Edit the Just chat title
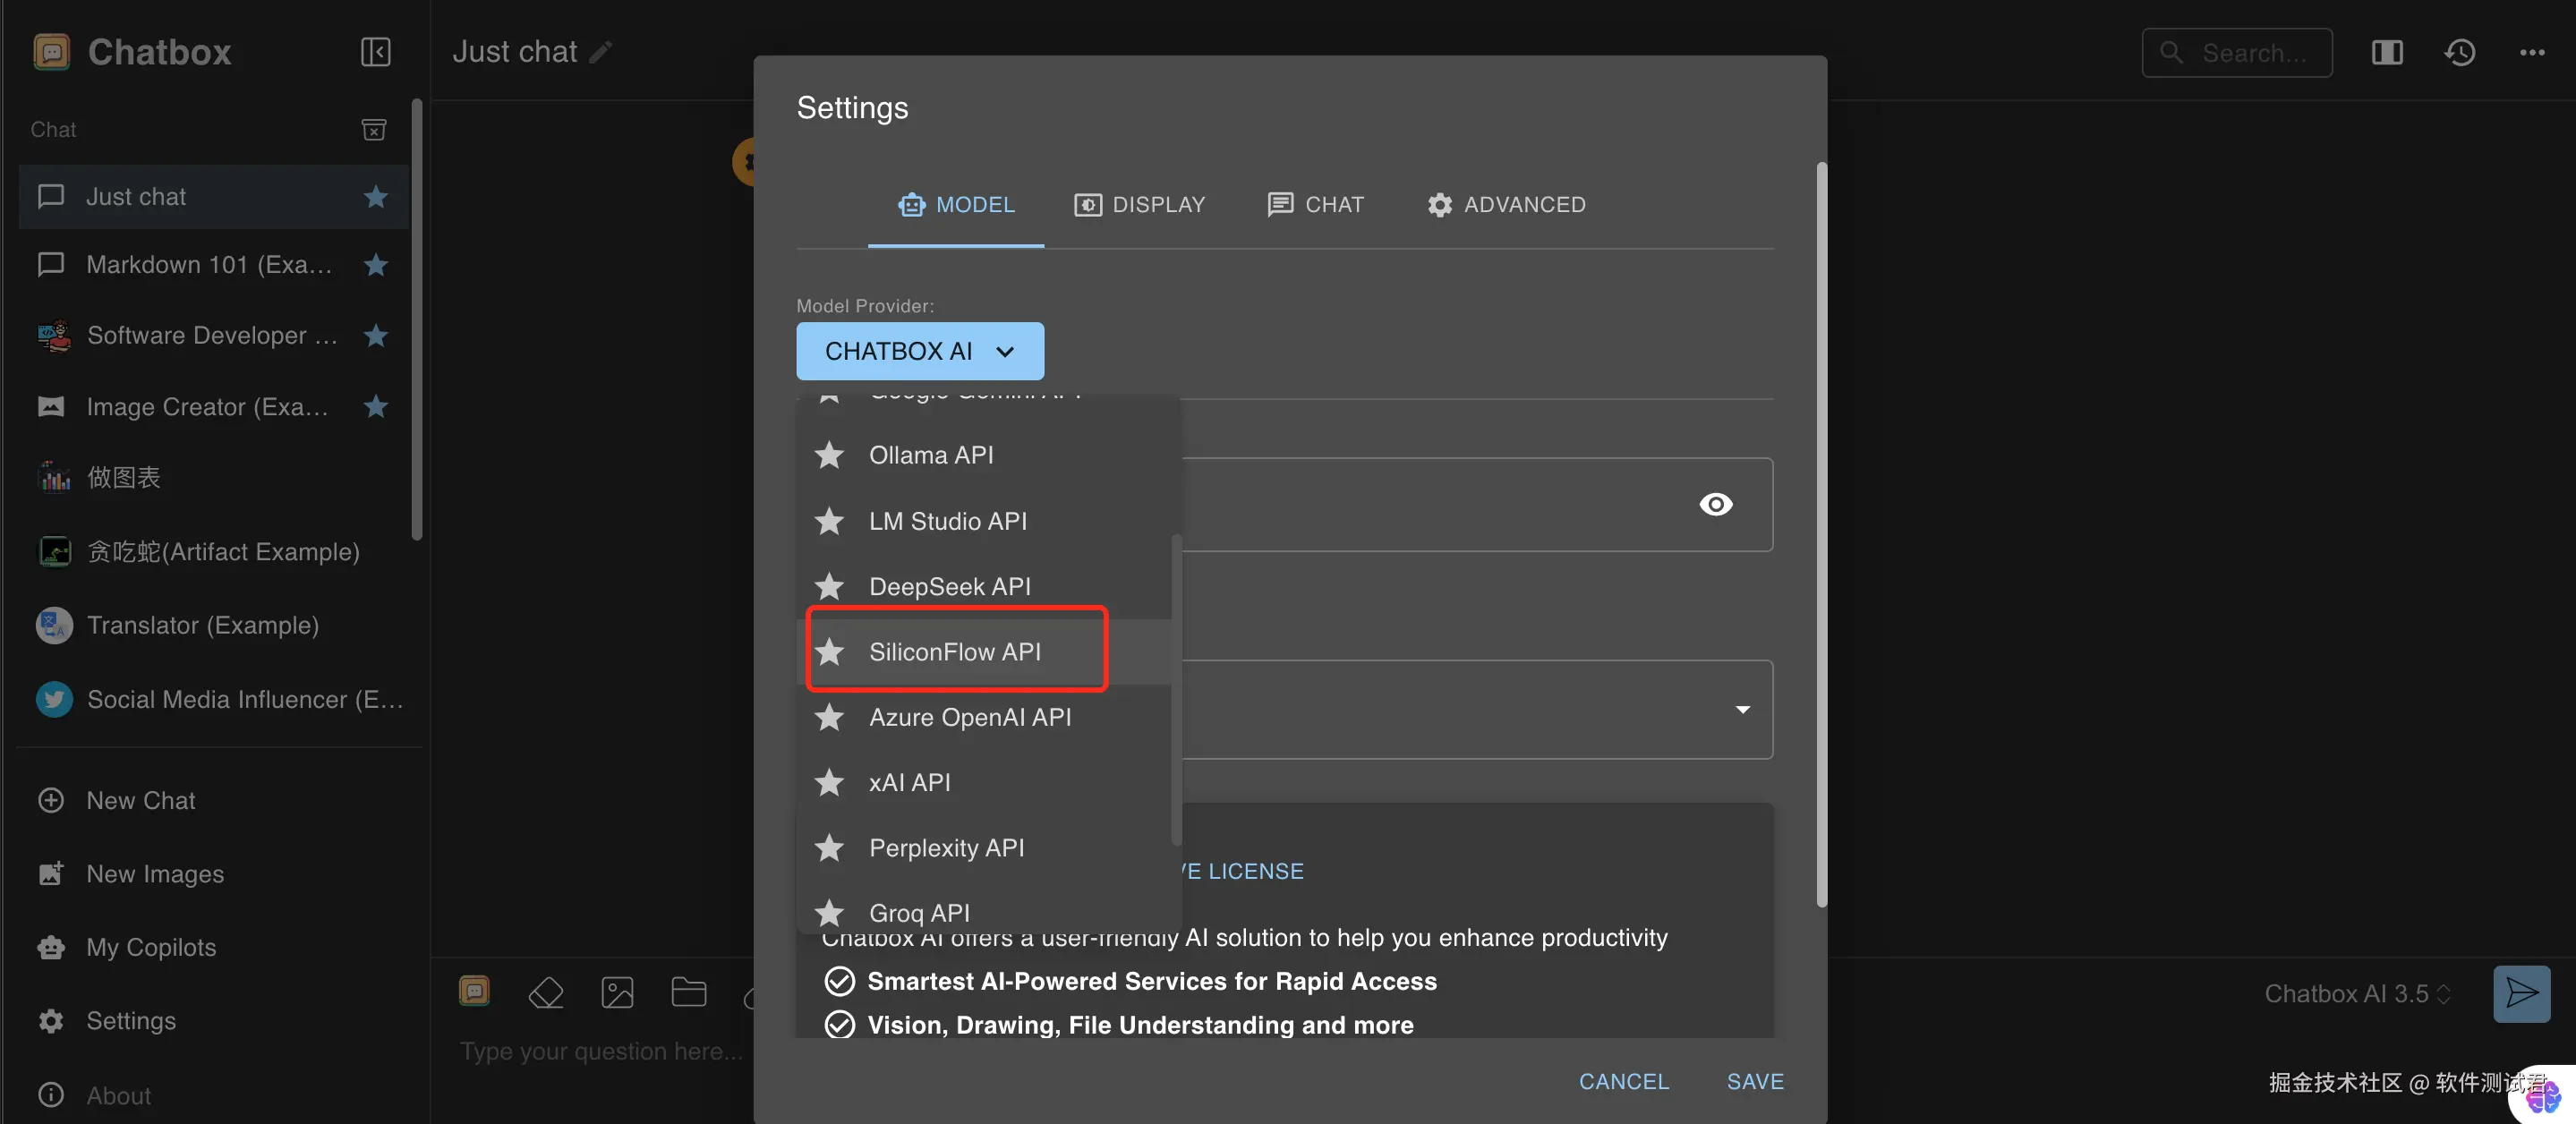Screen dimensions: 2576x1124 click(601, 52)
